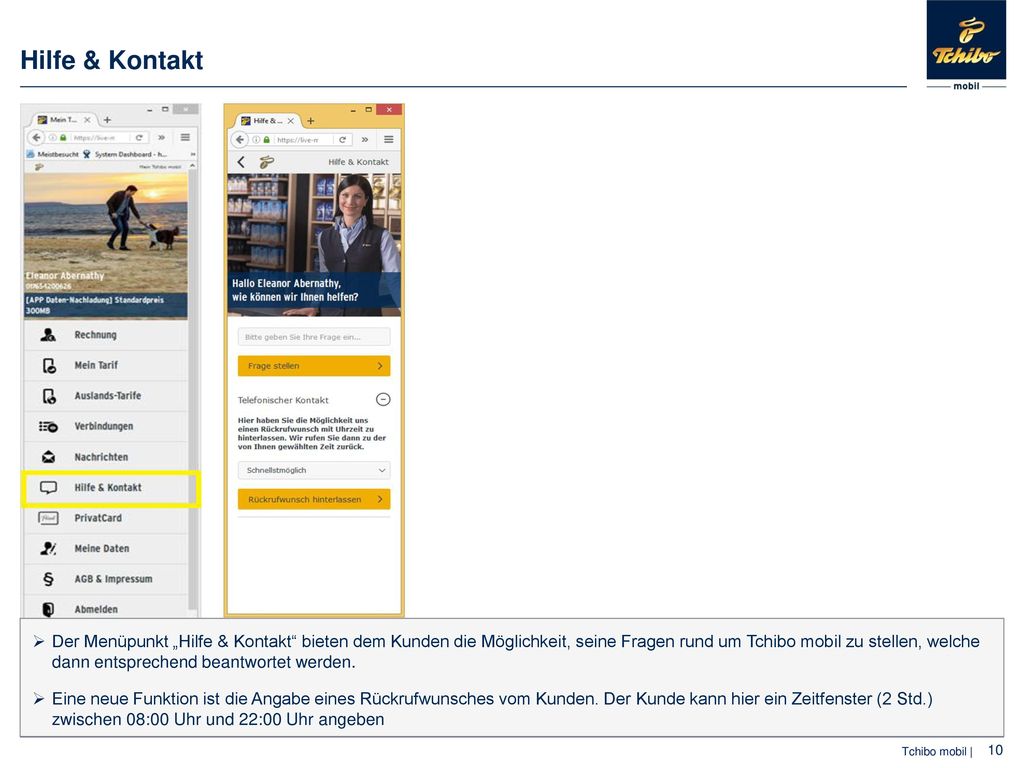The width and height of the screenshot is (1024, 768).
Task: Reload the Hilfe & Kontakt page
Action: (342, 139)
